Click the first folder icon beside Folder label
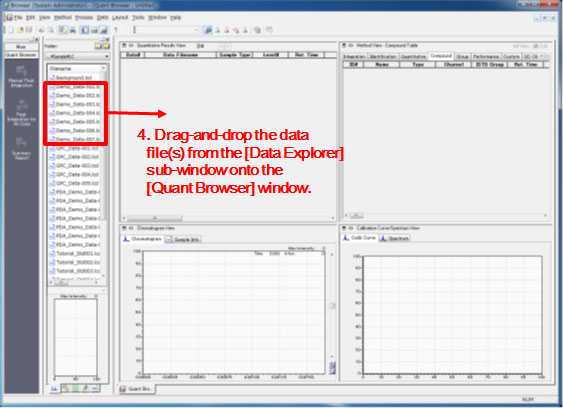Screen dimensions: 563x408 [98, 46]
